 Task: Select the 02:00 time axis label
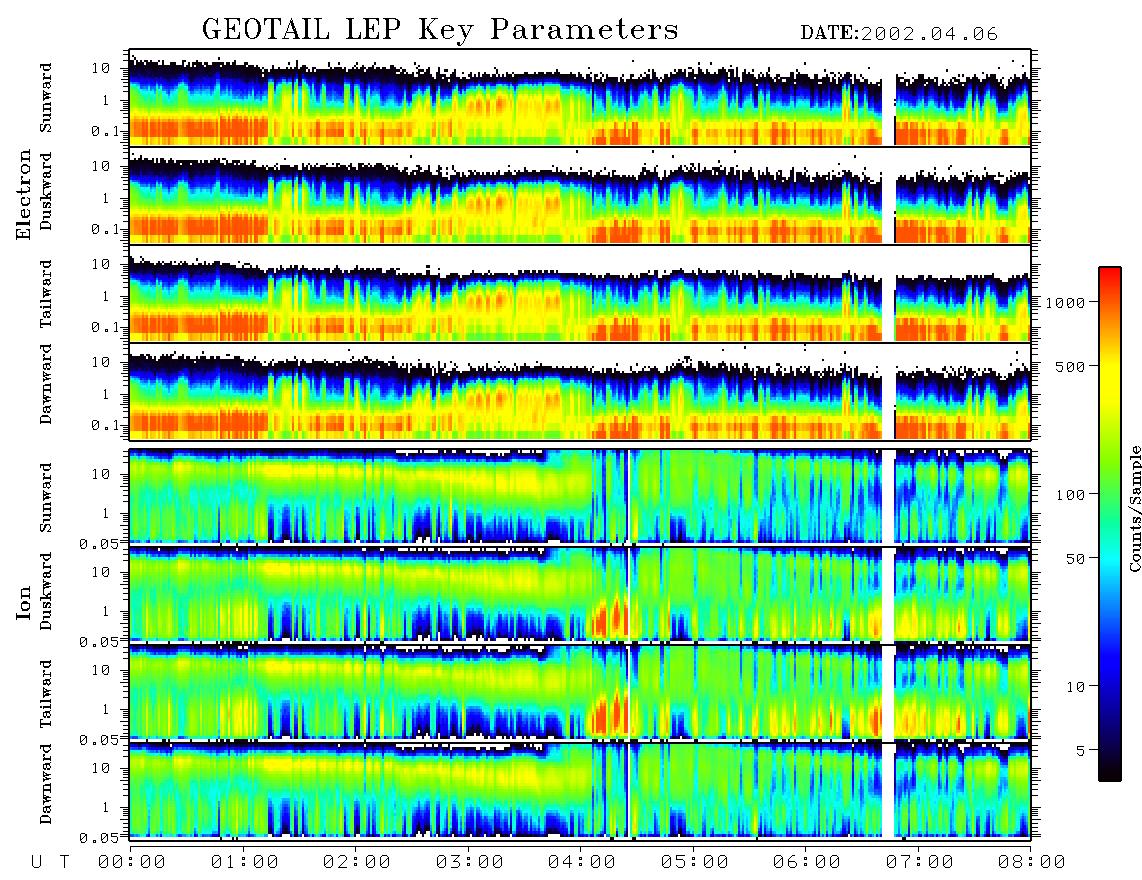coord(357,862)
